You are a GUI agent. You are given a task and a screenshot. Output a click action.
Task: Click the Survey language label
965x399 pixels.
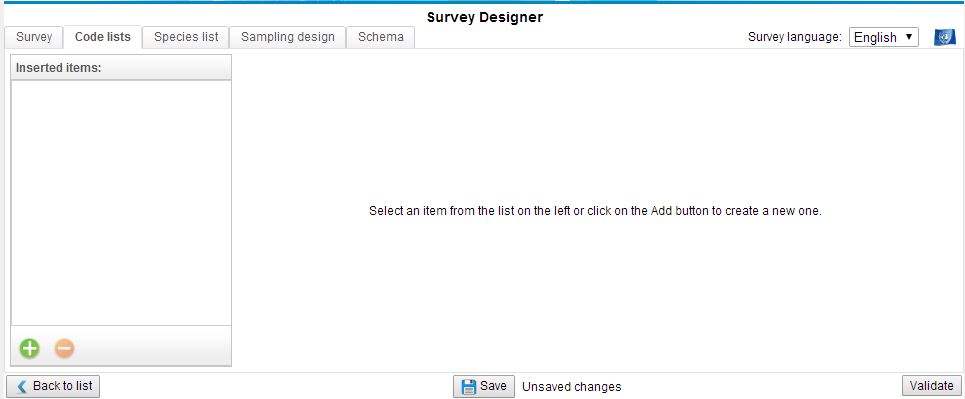click(x=795, y=37)
